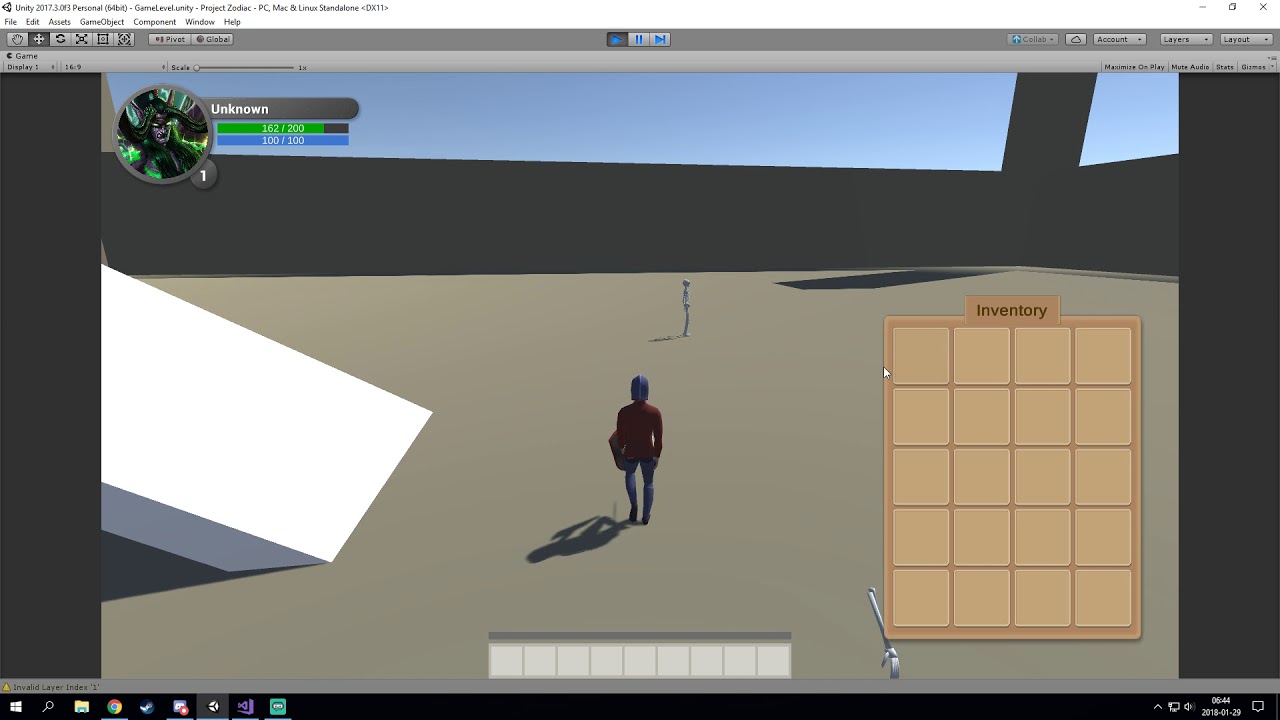This screenshot has height=720, width=1280.
Task: Open the Layers dropdown
Action: [1185, 39]
